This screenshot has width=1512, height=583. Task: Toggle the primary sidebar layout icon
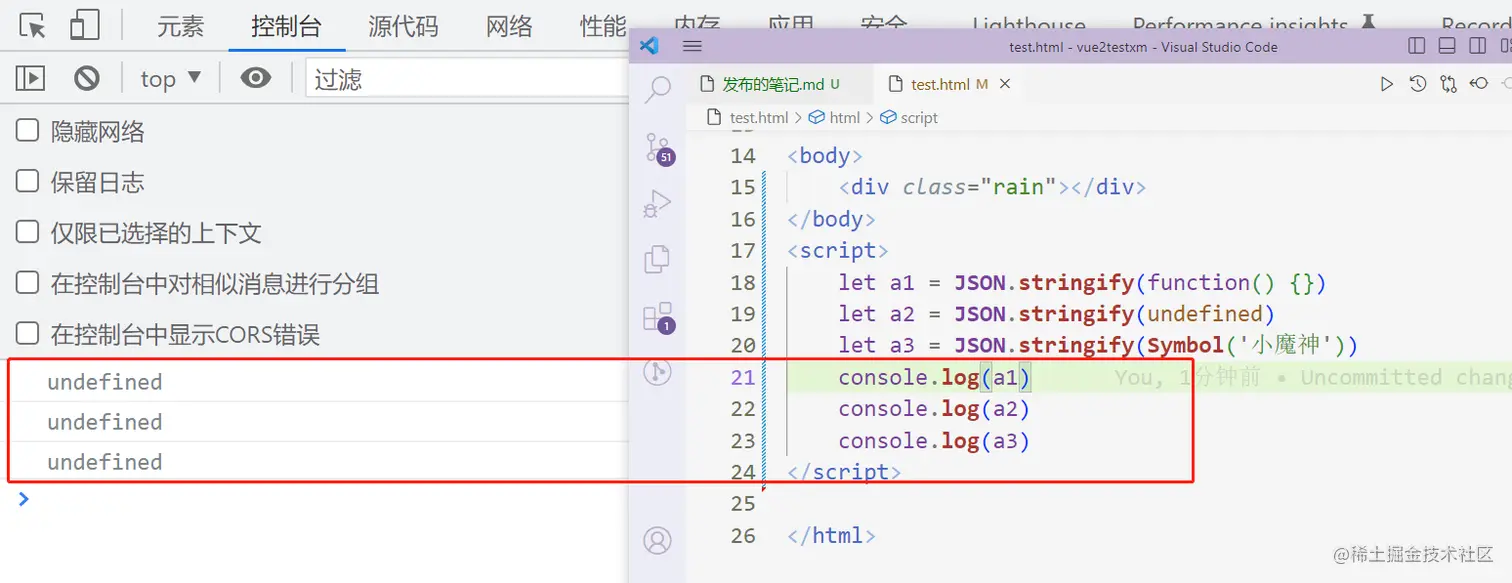tap(1416, 46)
